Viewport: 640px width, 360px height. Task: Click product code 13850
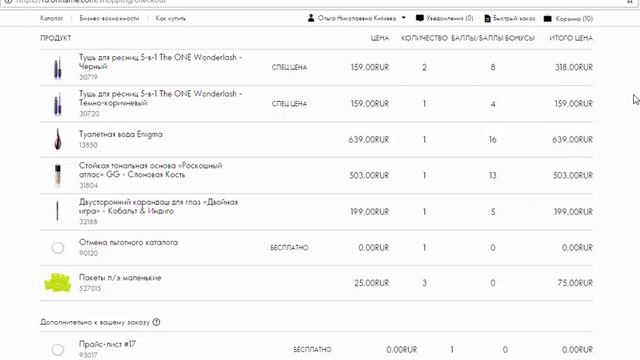click(x=88, y=145)
